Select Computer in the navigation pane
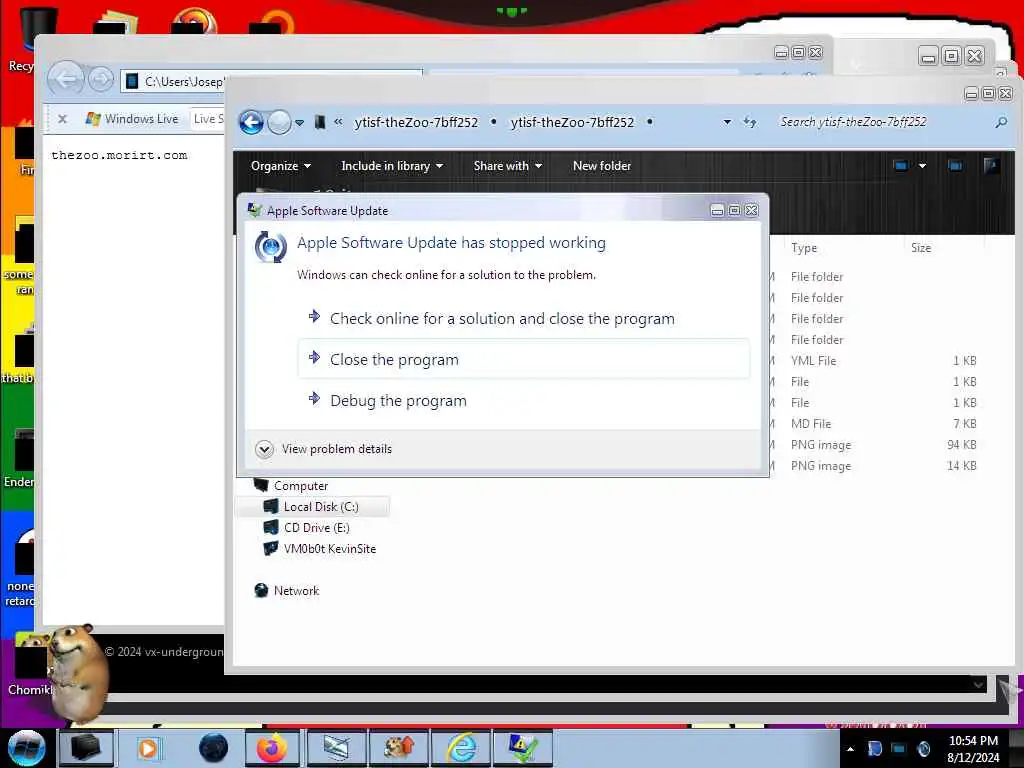 (300, 486)
